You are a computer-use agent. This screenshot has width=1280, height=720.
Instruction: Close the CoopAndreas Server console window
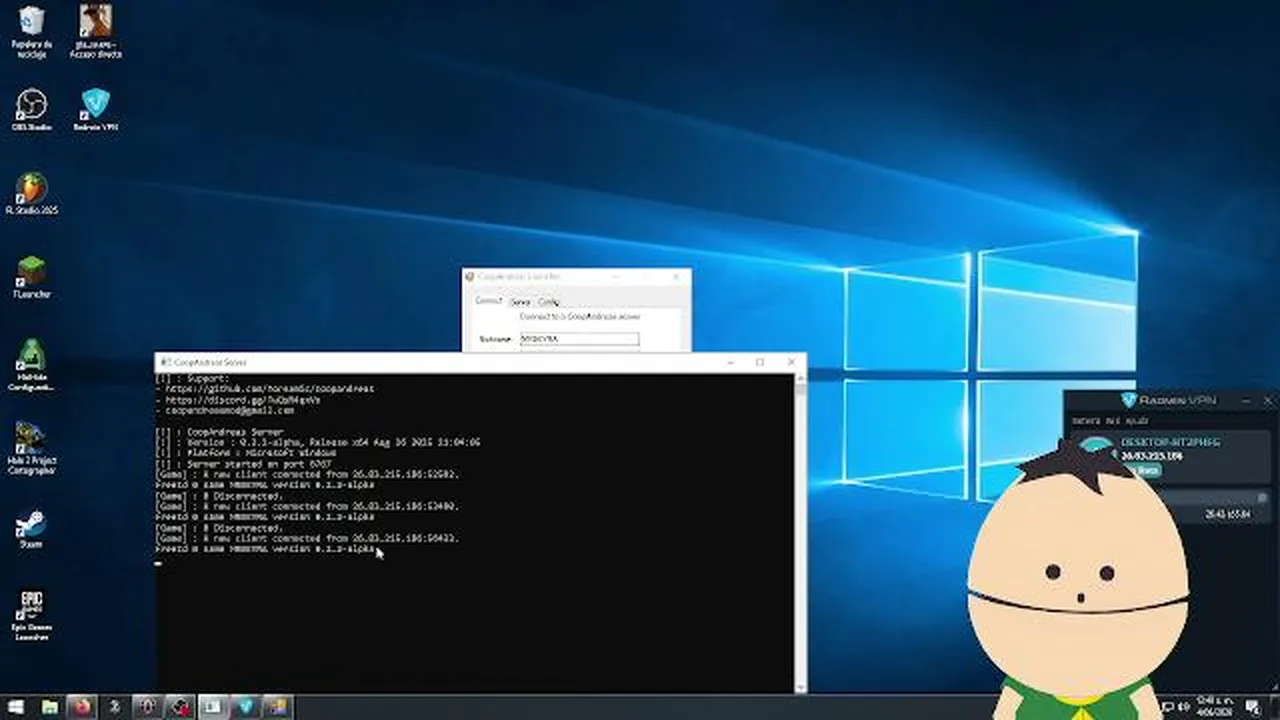click(791, 362)
